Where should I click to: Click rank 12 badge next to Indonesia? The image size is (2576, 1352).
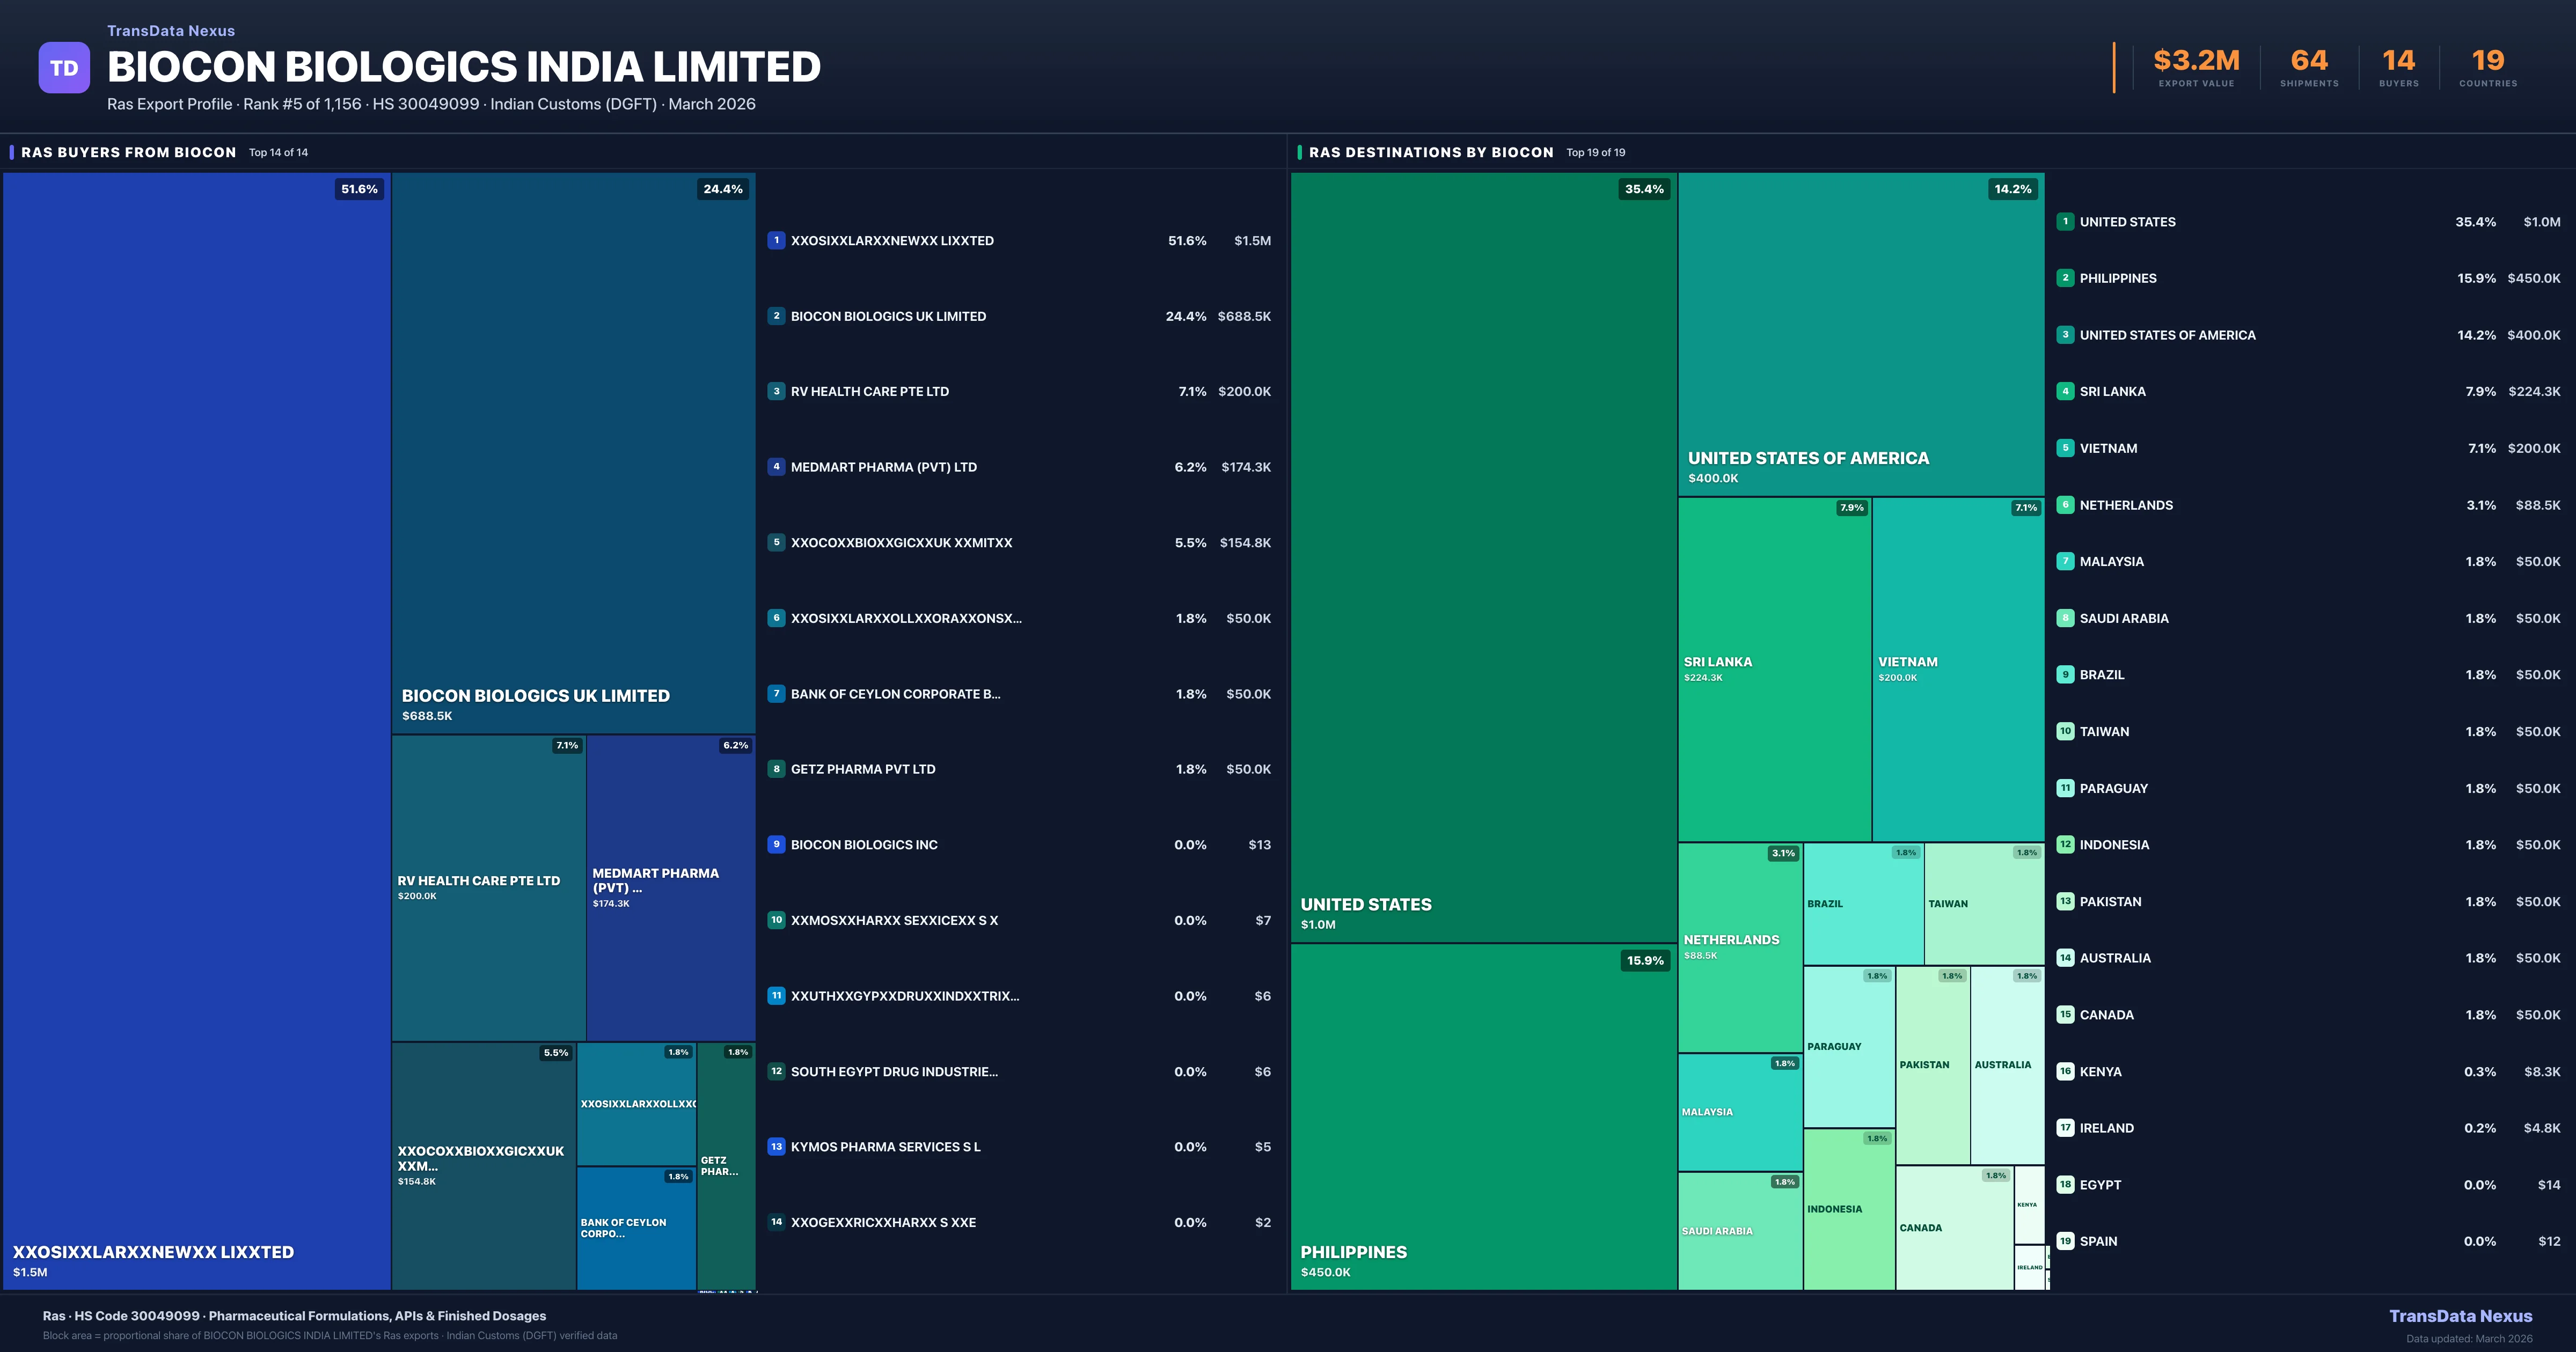pyautogui.click(x=2065, y=845)
